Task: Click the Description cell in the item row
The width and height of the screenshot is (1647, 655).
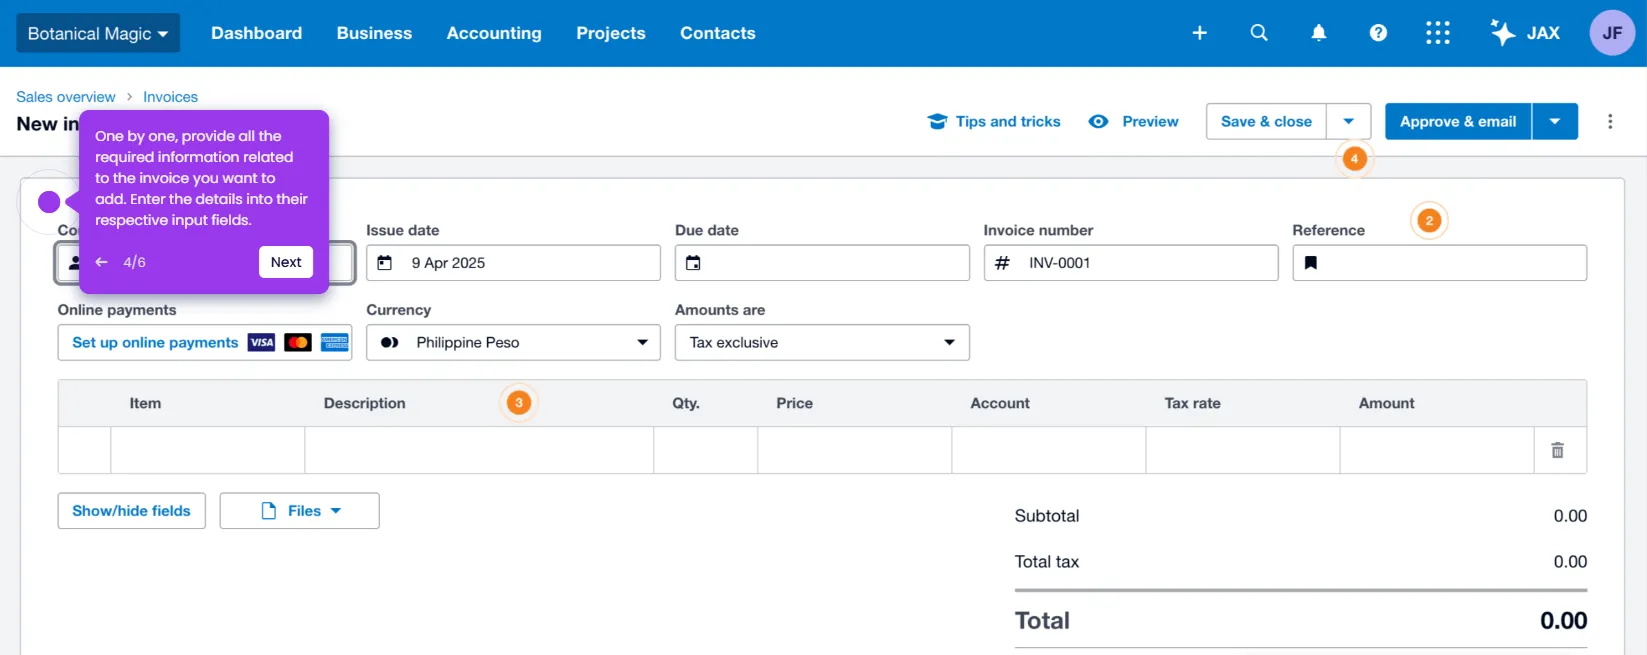Action: [479, 450]
